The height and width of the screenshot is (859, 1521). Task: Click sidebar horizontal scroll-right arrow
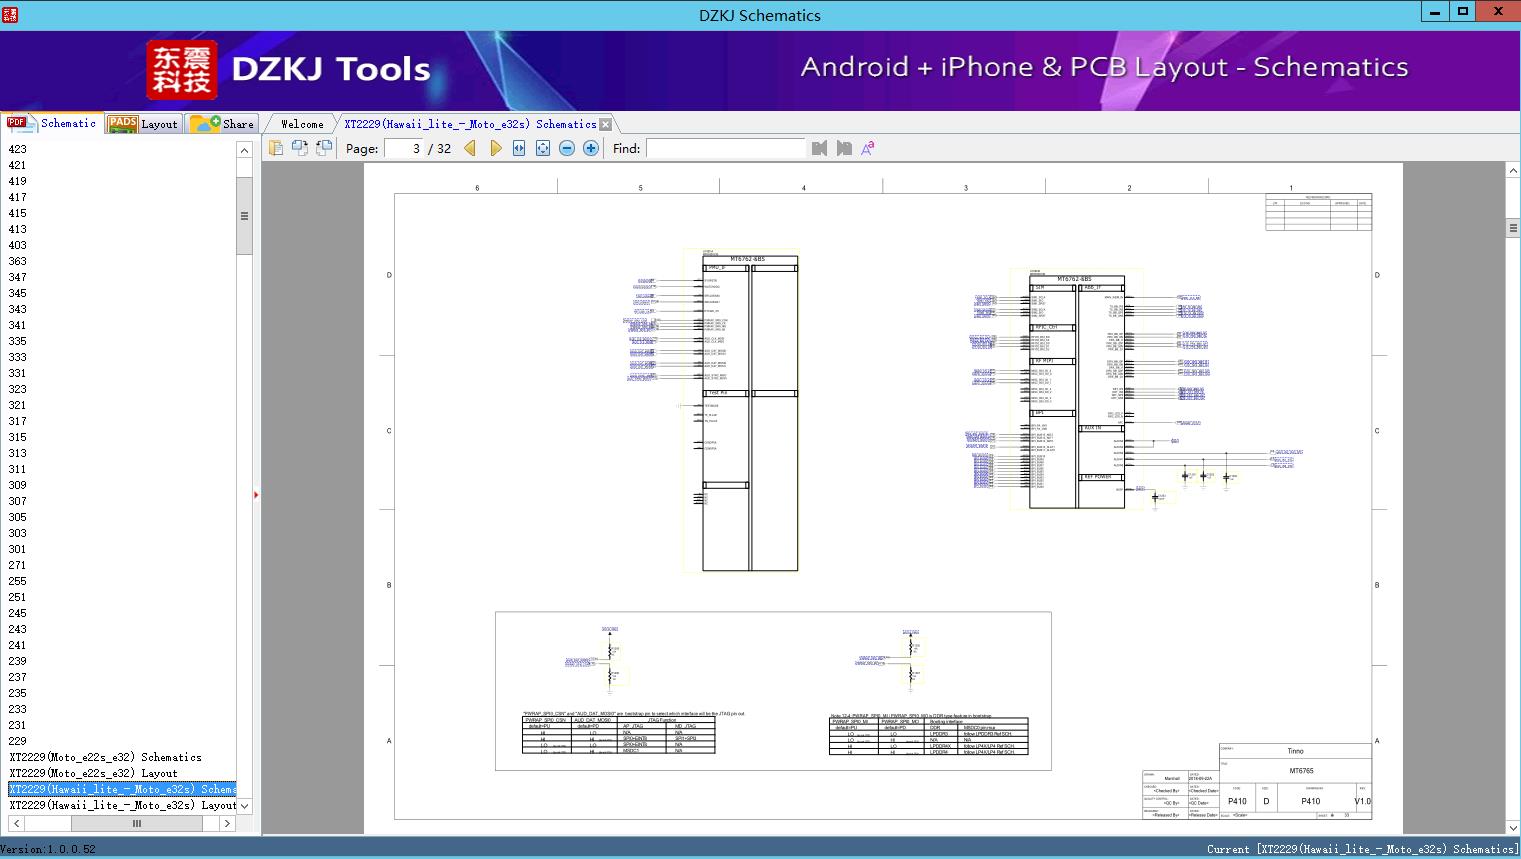point(227,824)
